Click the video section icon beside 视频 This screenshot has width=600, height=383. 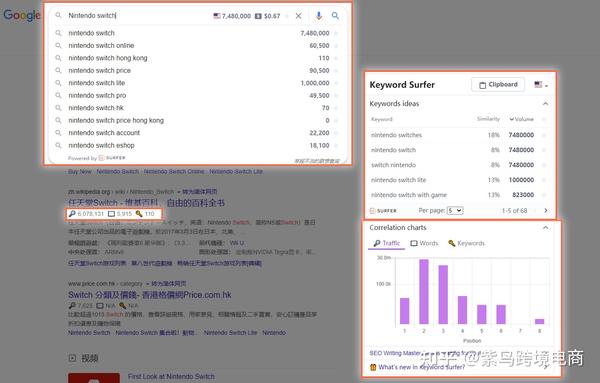coord(72,358)
